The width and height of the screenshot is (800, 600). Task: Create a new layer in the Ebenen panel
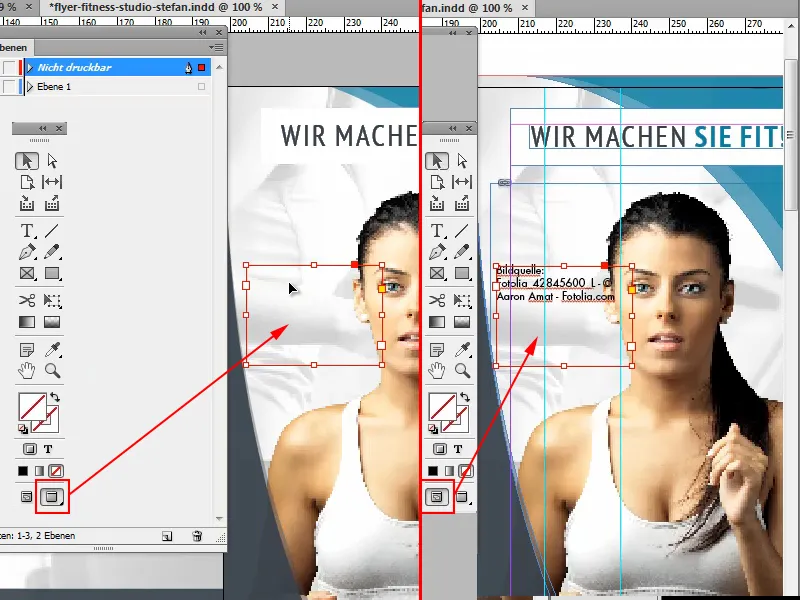tap(167, 536)
